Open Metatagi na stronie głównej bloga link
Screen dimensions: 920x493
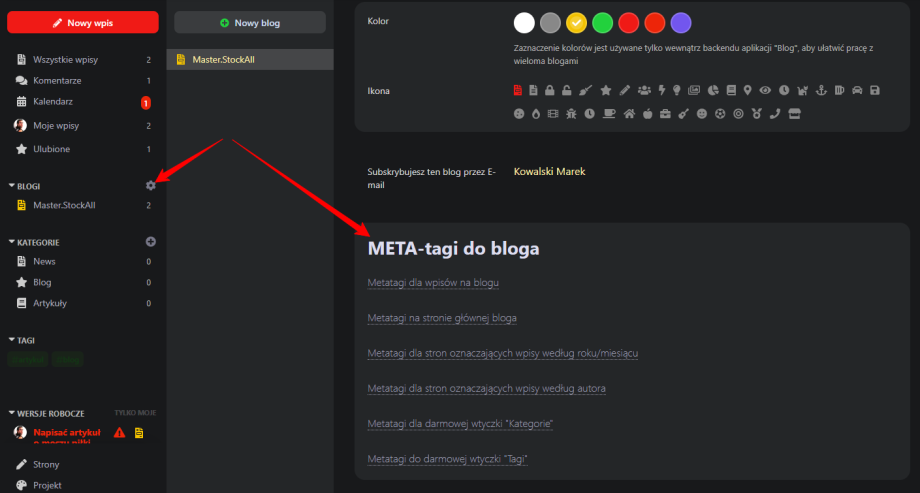[x=442, y=317]
